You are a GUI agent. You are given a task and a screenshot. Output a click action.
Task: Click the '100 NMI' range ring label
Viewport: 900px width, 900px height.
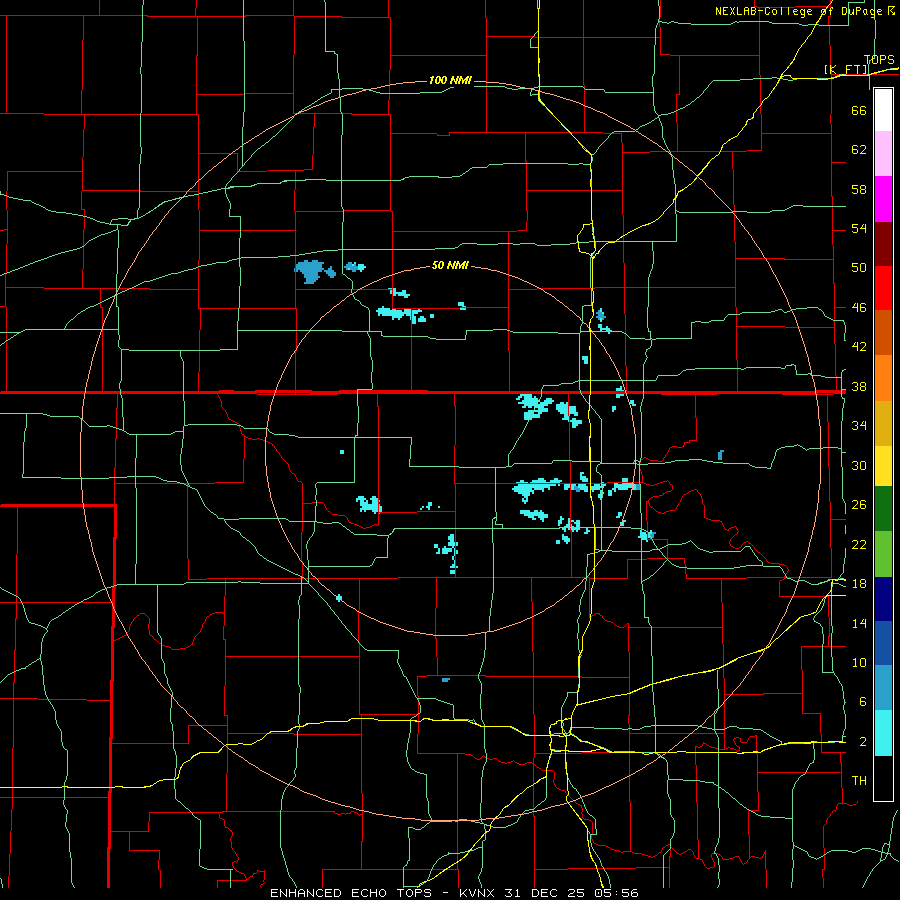[x=450, y=80]
